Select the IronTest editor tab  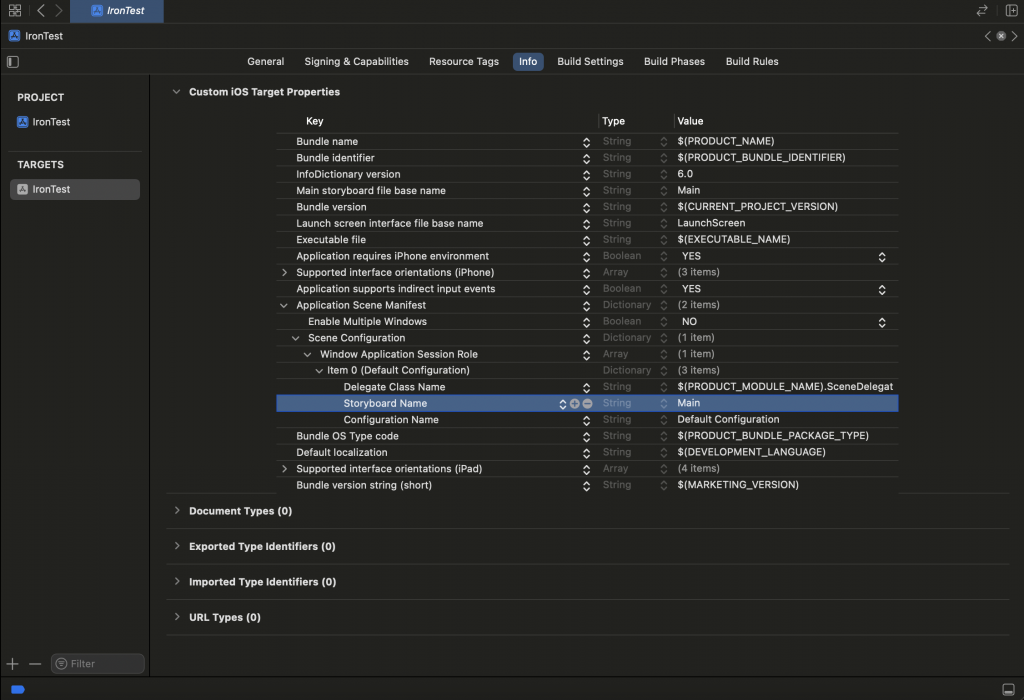[x=117, y=11]
